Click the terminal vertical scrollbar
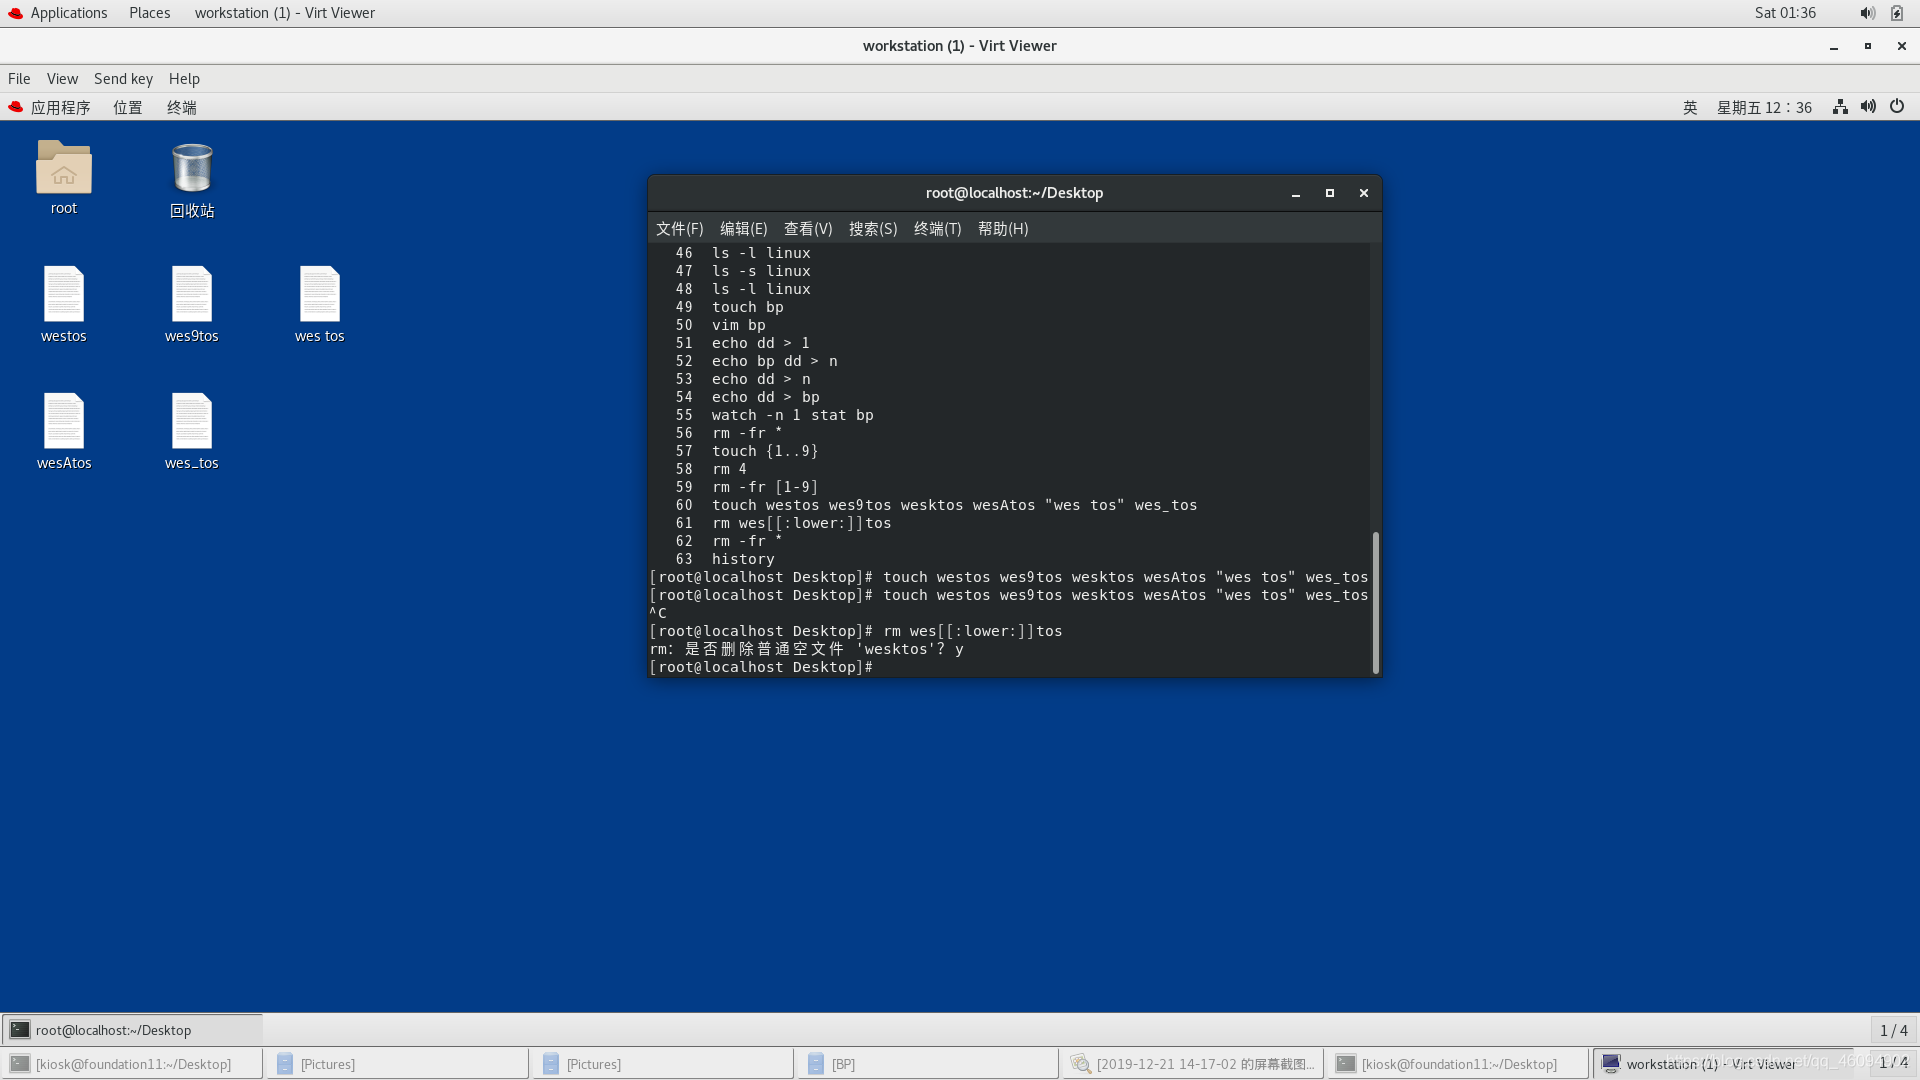Viewport: 1920px width, 1080px height. coord(1376,600)
